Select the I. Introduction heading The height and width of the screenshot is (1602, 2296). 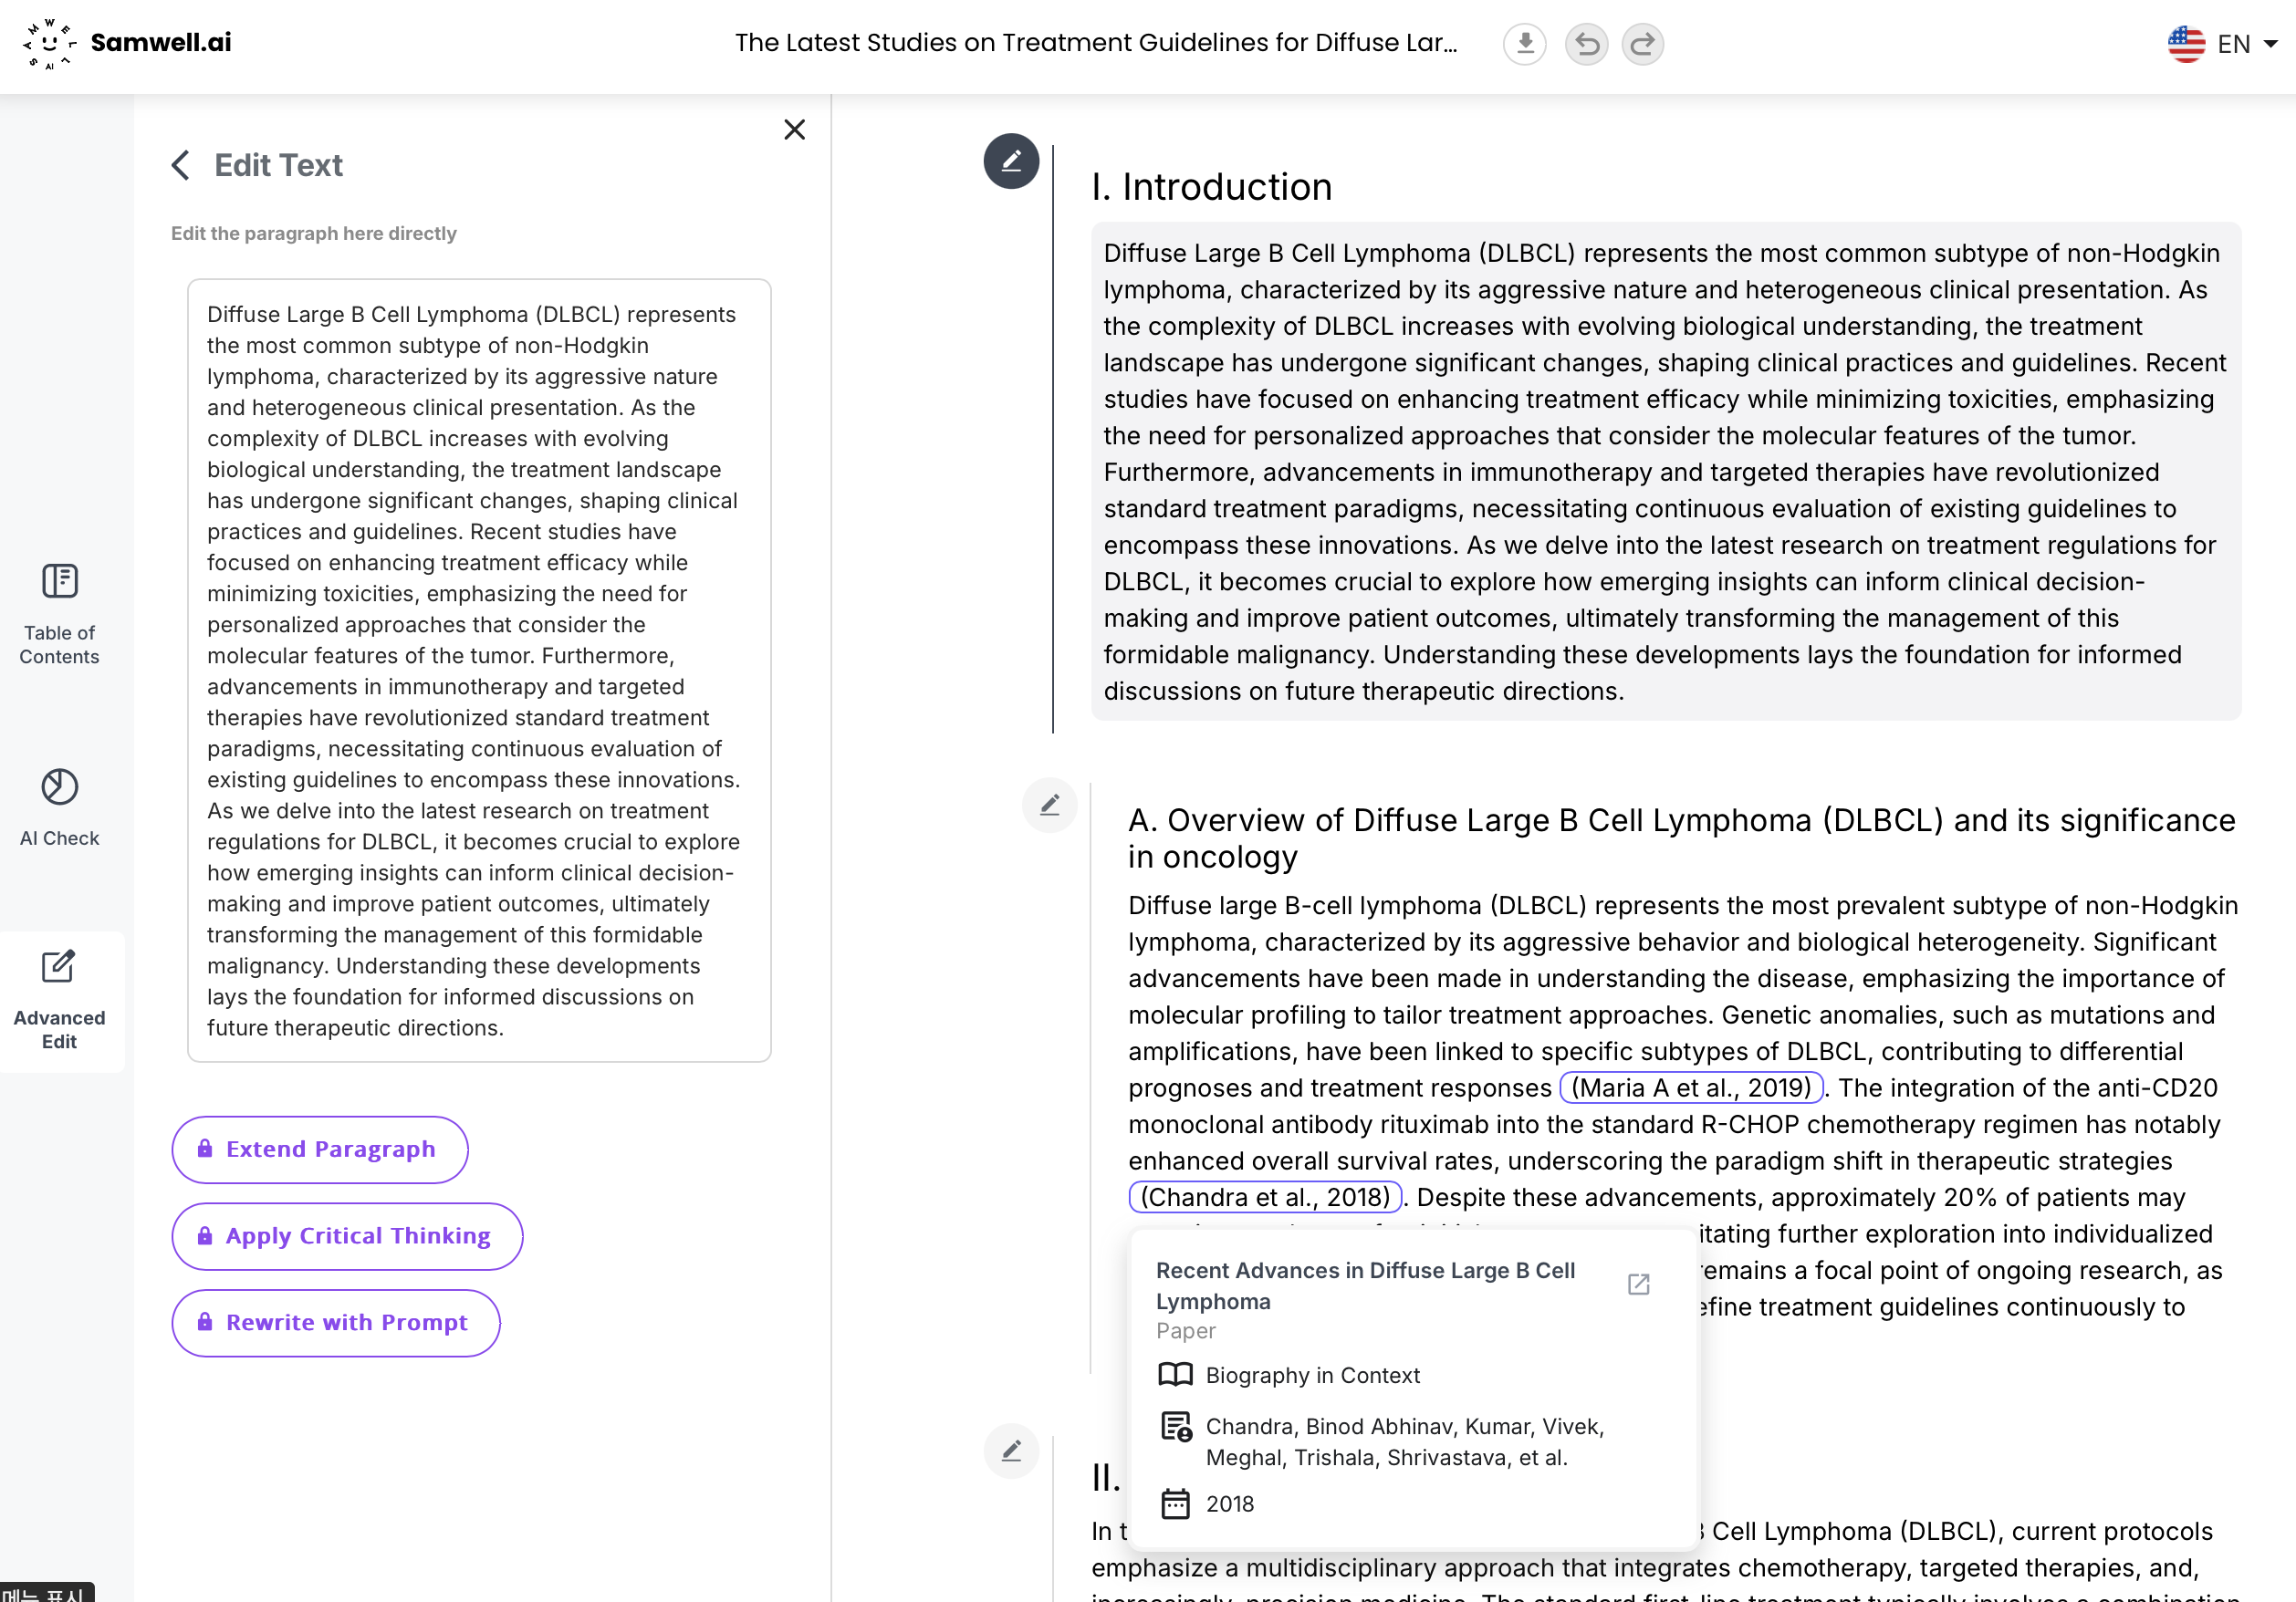pyautogui.click(x=1212, y=187)
